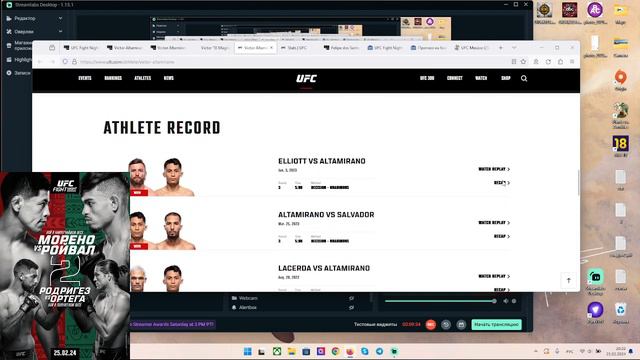Adjust the Streamlabs mixer volume slider
Viewport: 640px width, 360px height.
(440, 301)
